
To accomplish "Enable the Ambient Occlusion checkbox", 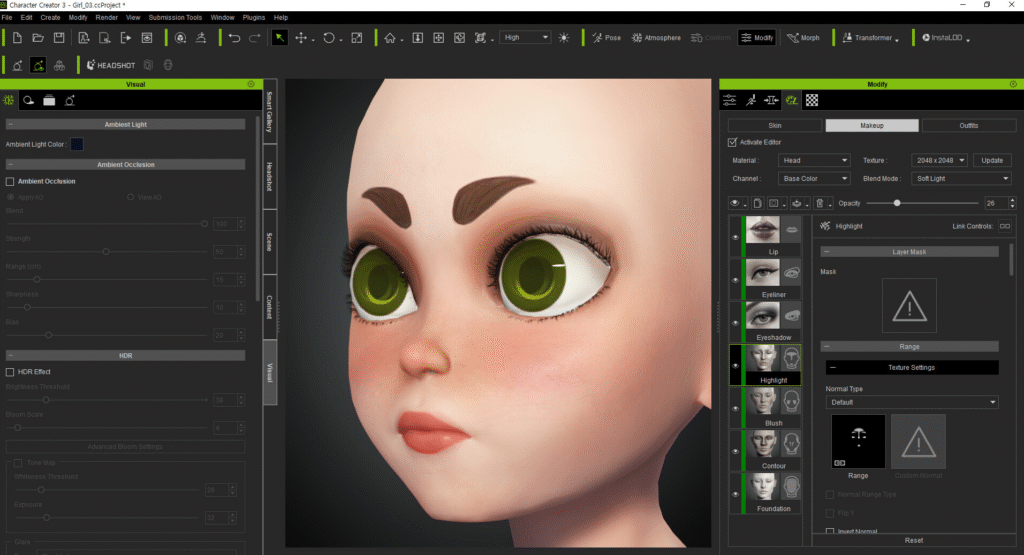I will [x=10, y=181].
